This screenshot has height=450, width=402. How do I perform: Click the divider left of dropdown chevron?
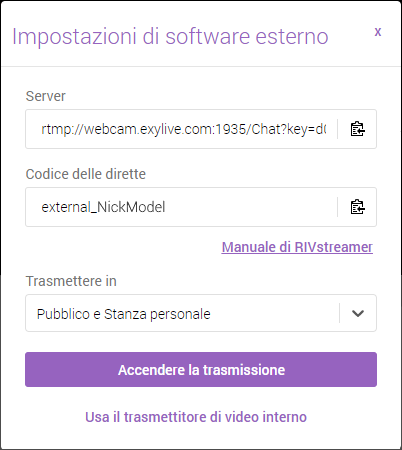click(339, 313)
